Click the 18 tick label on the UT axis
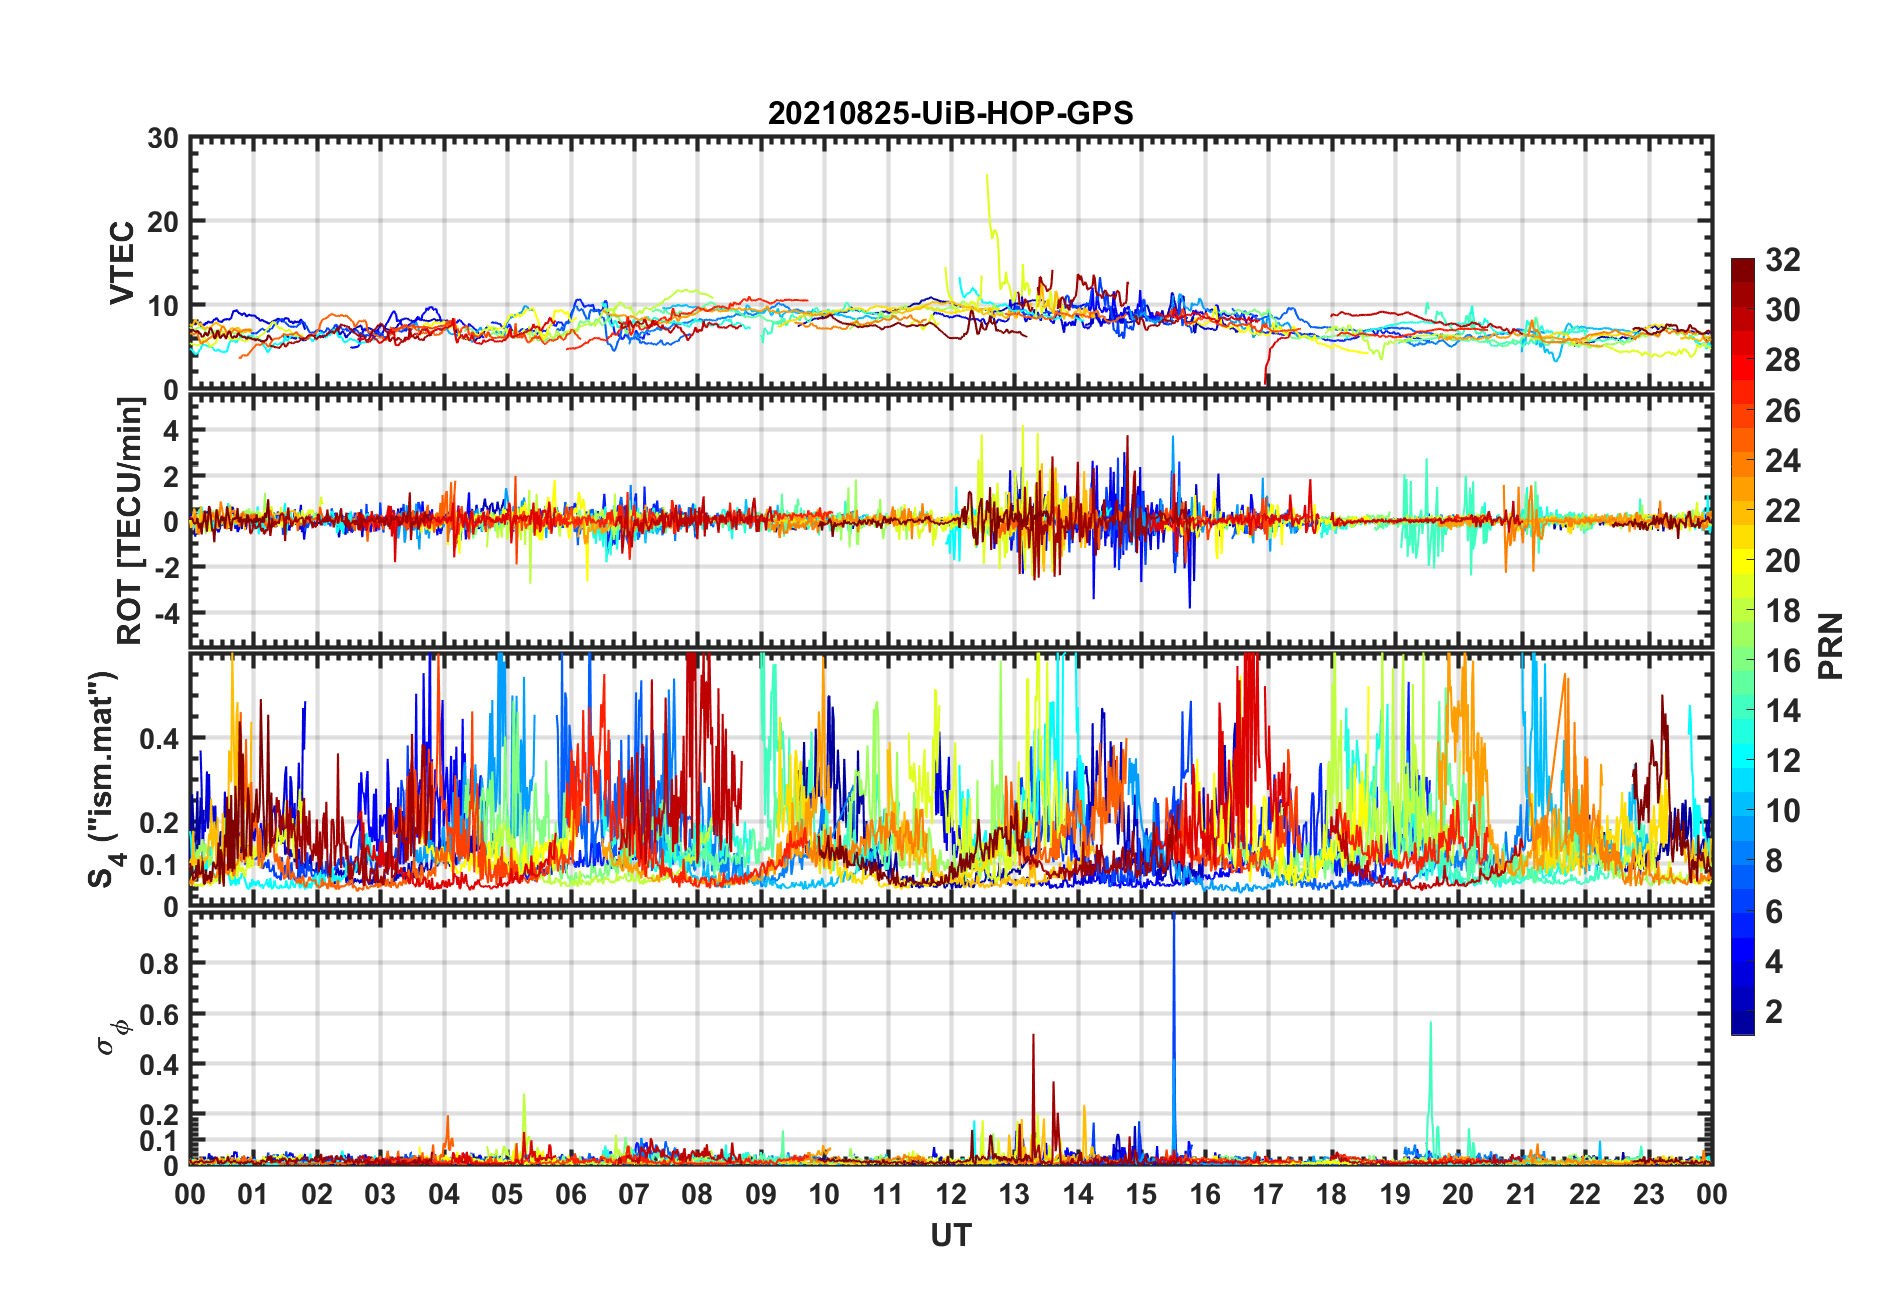This screenshot has width=1902, height=1292. pyautogui.click(x=1331, y=1194)
